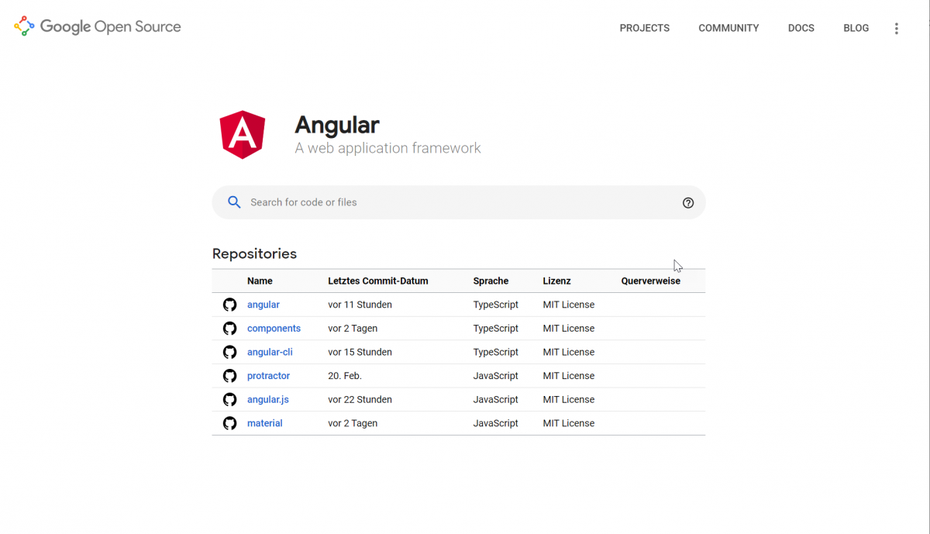Click 'JavaScript' in the material row
The width and height of the screenshot is (930, 534).
point(496,423)
